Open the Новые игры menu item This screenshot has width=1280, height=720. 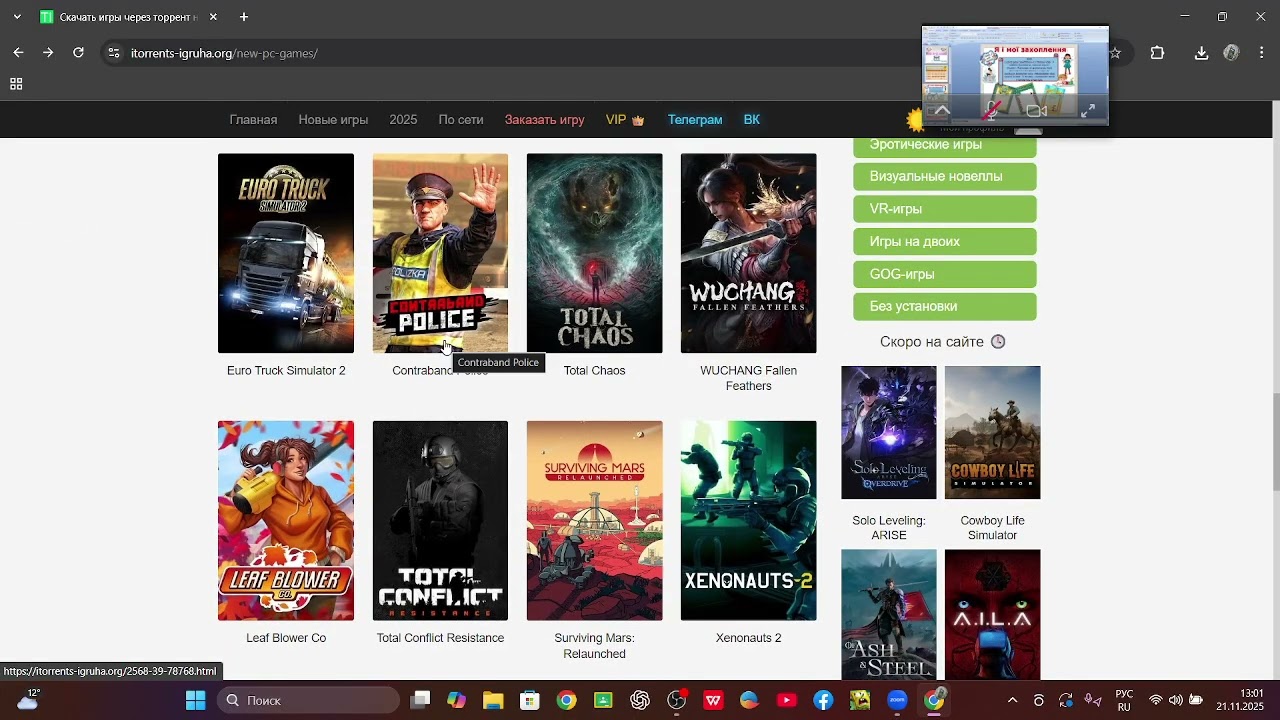[x=333, y=120]
